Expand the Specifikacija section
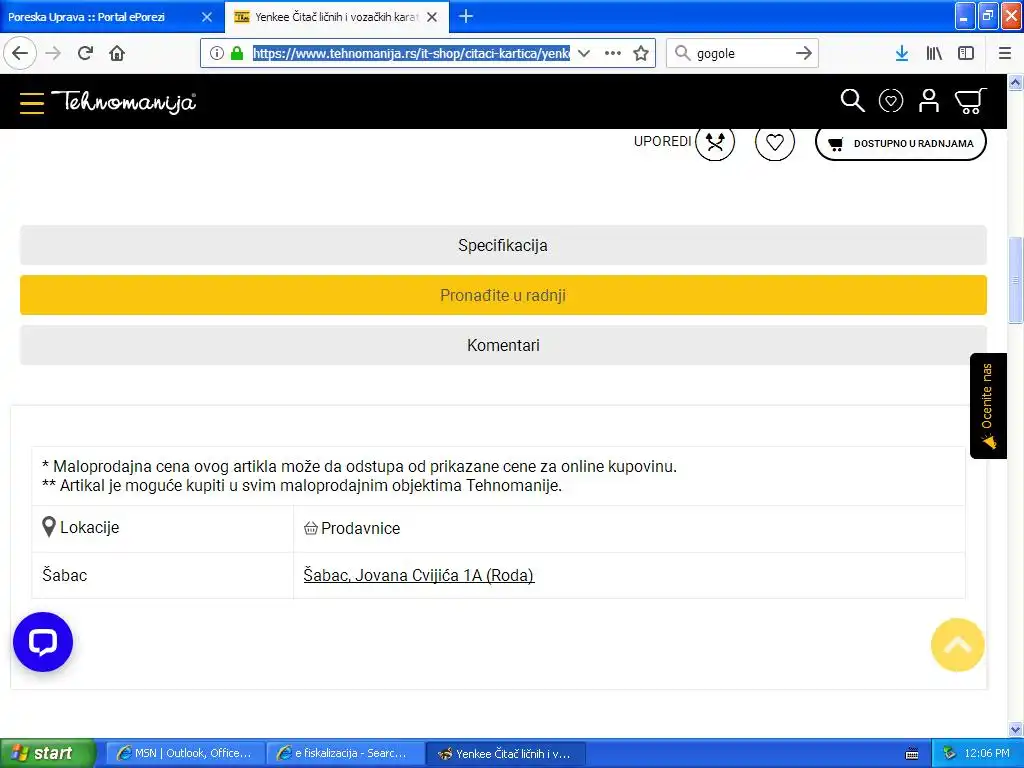 503,246
